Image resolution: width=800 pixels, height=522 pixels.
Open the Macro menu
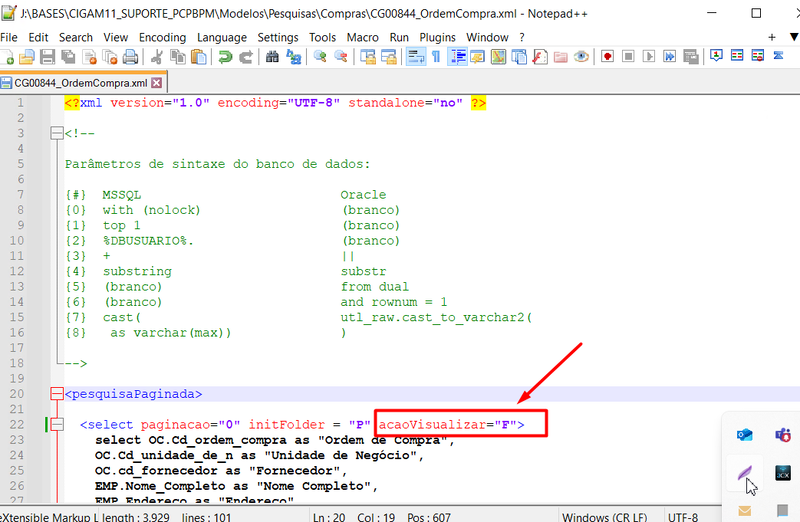[362, 37]
